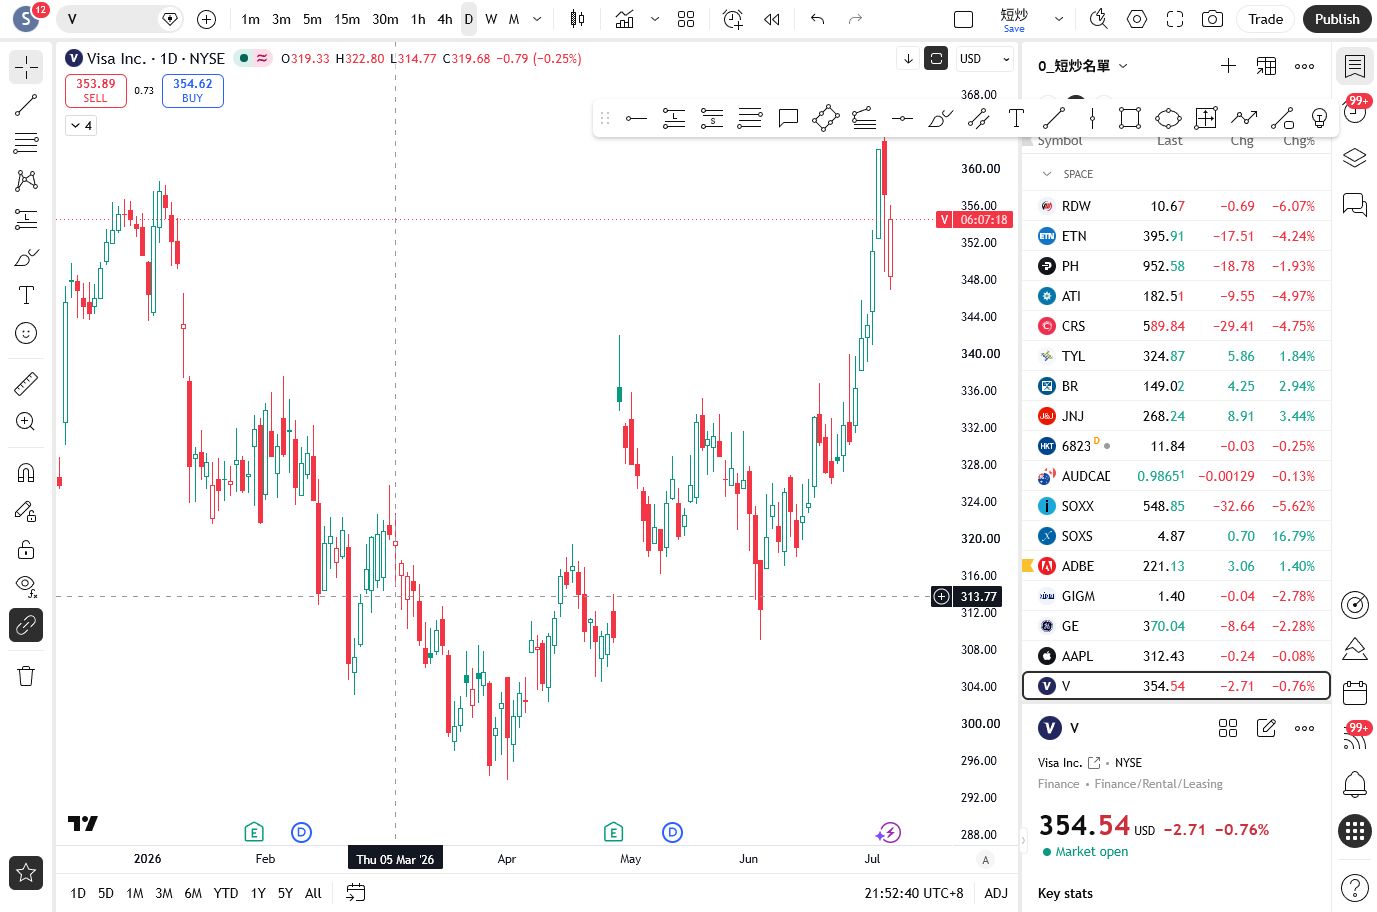Image resolution: width=1377 pixels, height=912 pixels.
Task: Open candlestick chart type menu
Action: [577, 19]
